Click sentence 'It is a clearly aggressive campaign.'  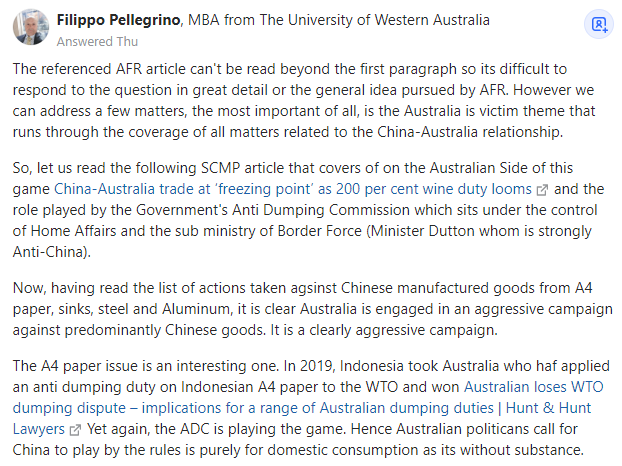[384, 330]
